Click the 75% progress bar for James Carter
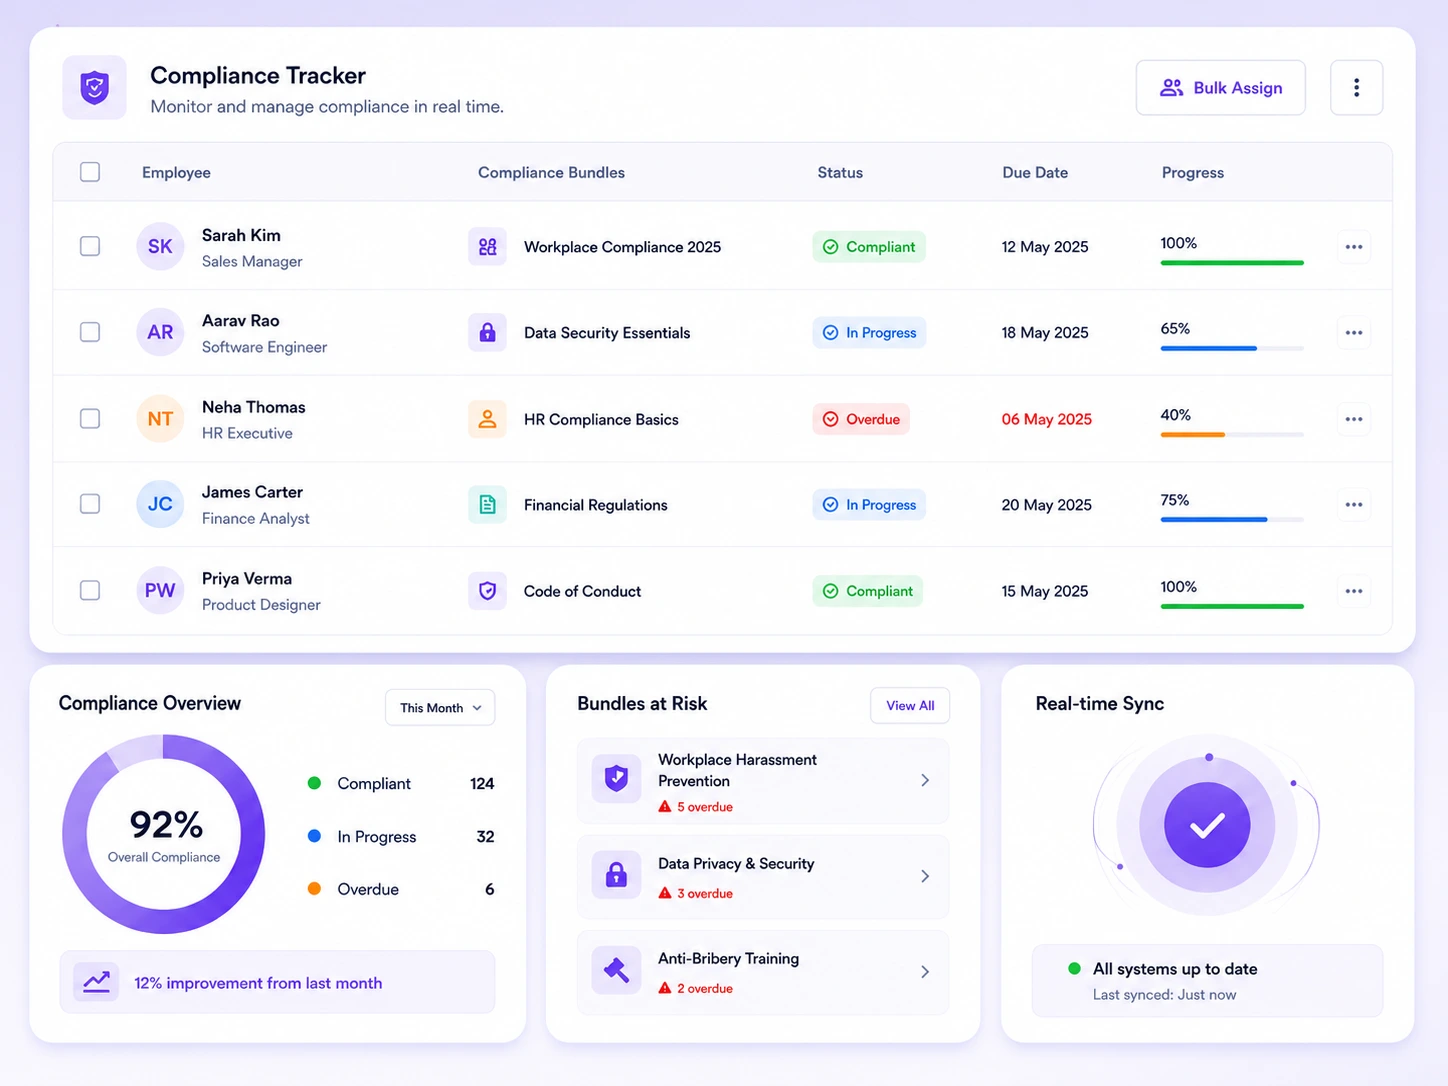Viewport: 1448px width, 1086px height. [x=1232, y=520]
